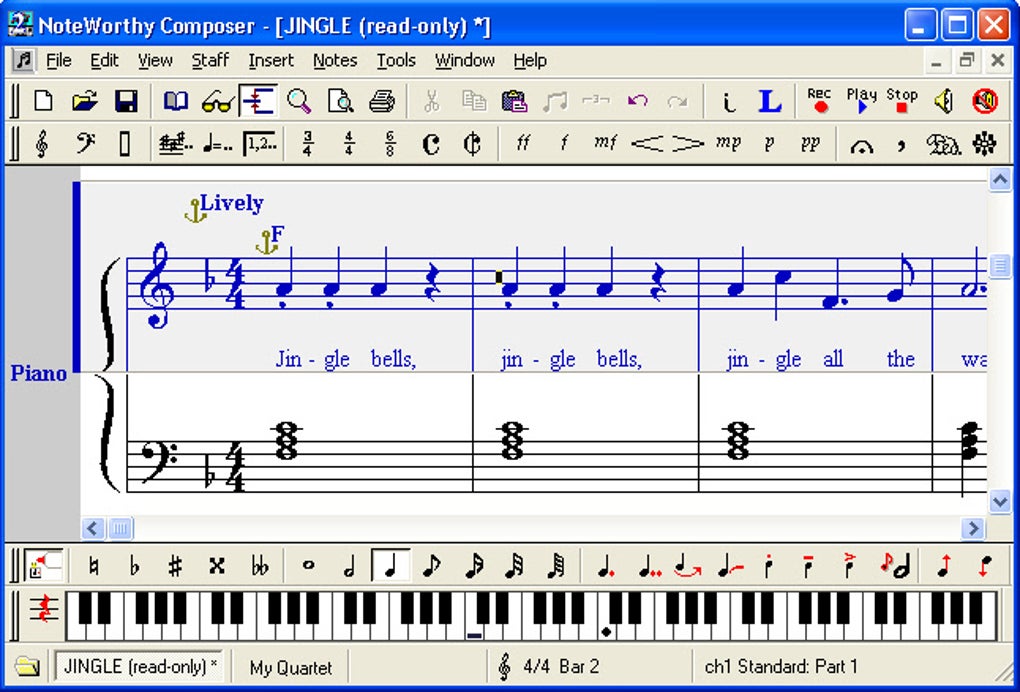The image size is (1020, 692).
Task: Open the Insert menu
Action: 271,61
